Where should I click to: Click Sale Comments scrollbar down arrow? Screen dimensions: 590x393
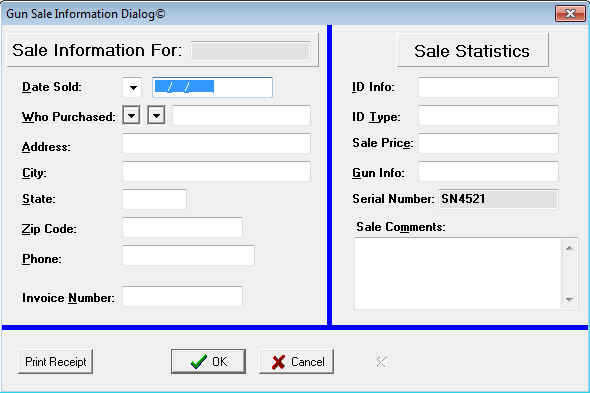point(569,299)
